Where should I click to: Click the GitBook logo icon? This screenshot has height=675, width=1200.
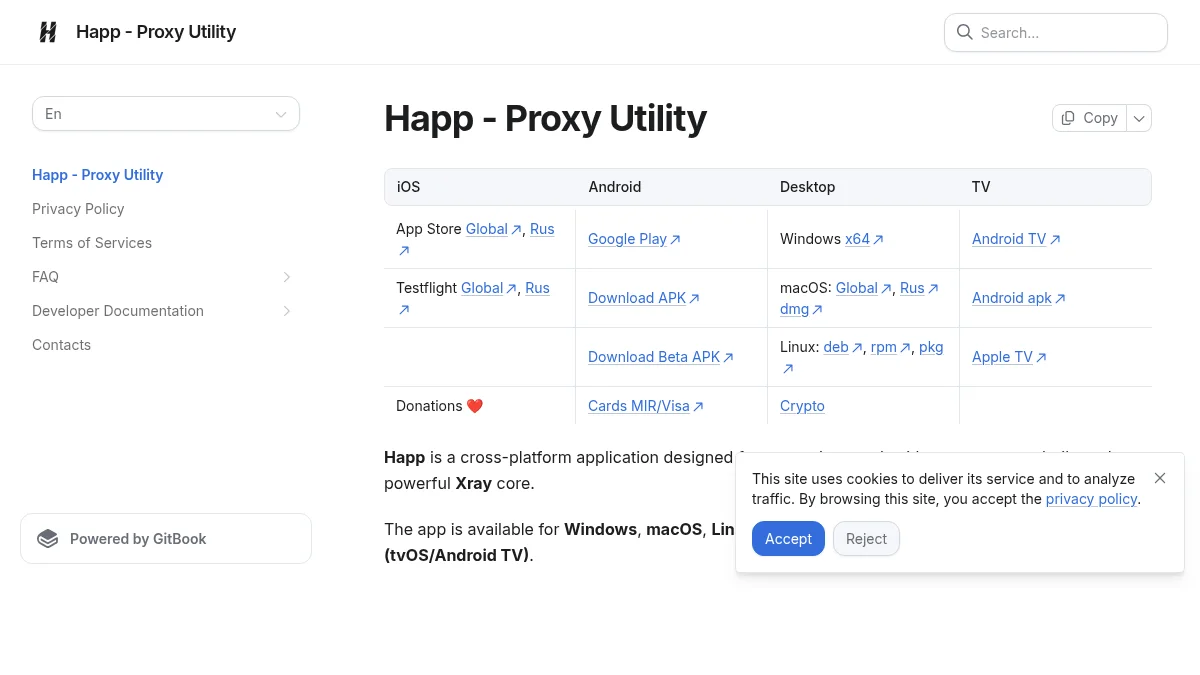[x=47, y=539]
